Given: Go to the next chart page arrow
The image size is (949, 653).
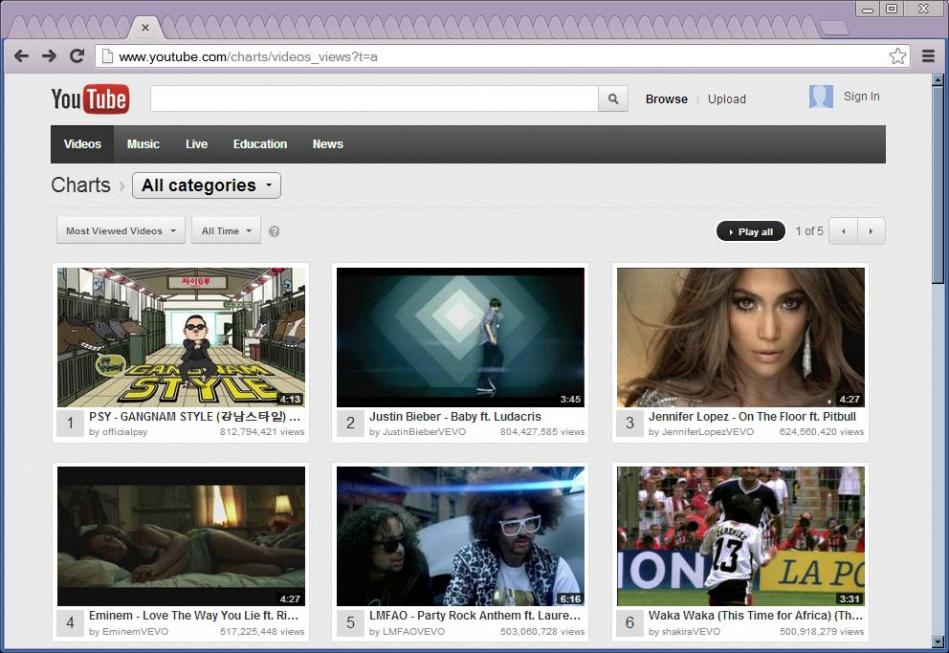Looking at the screenshot, I should pyautogui.click(x=871, y=231).
